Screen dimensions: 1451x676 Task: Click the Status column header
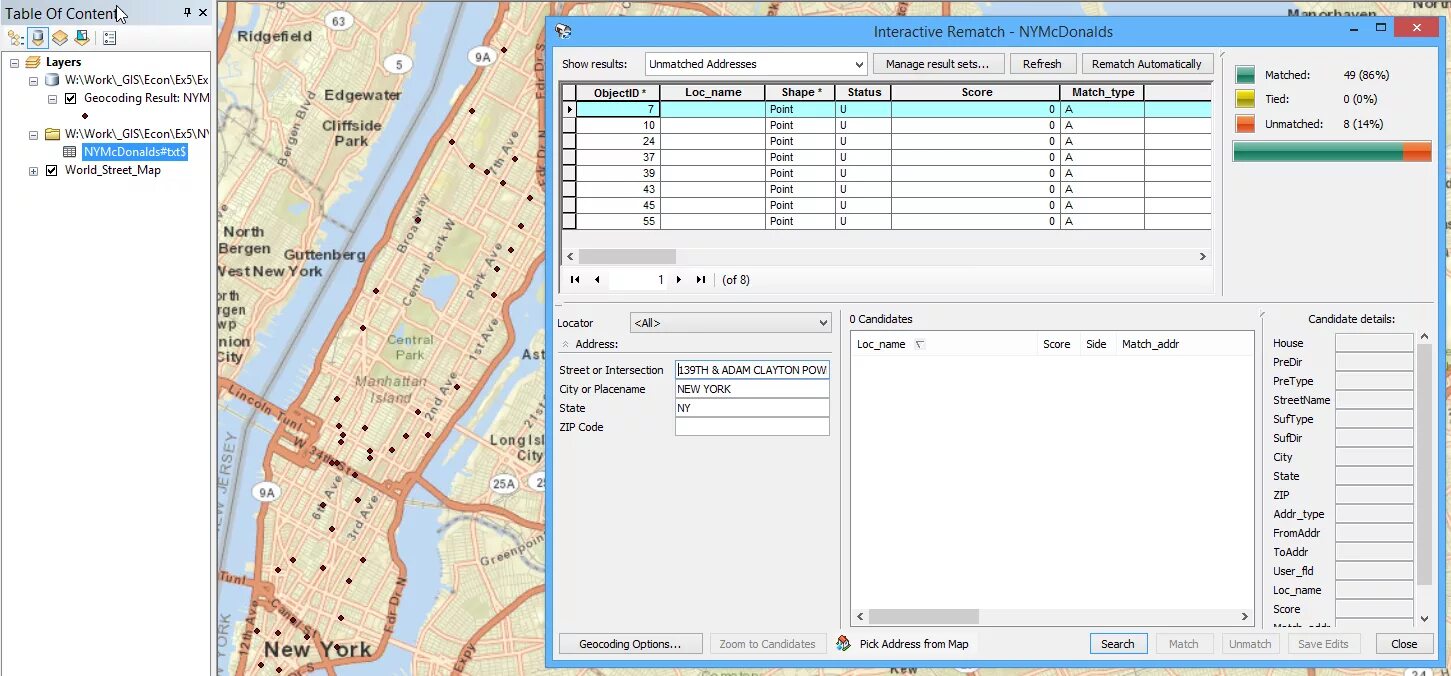tap(863, 92)
